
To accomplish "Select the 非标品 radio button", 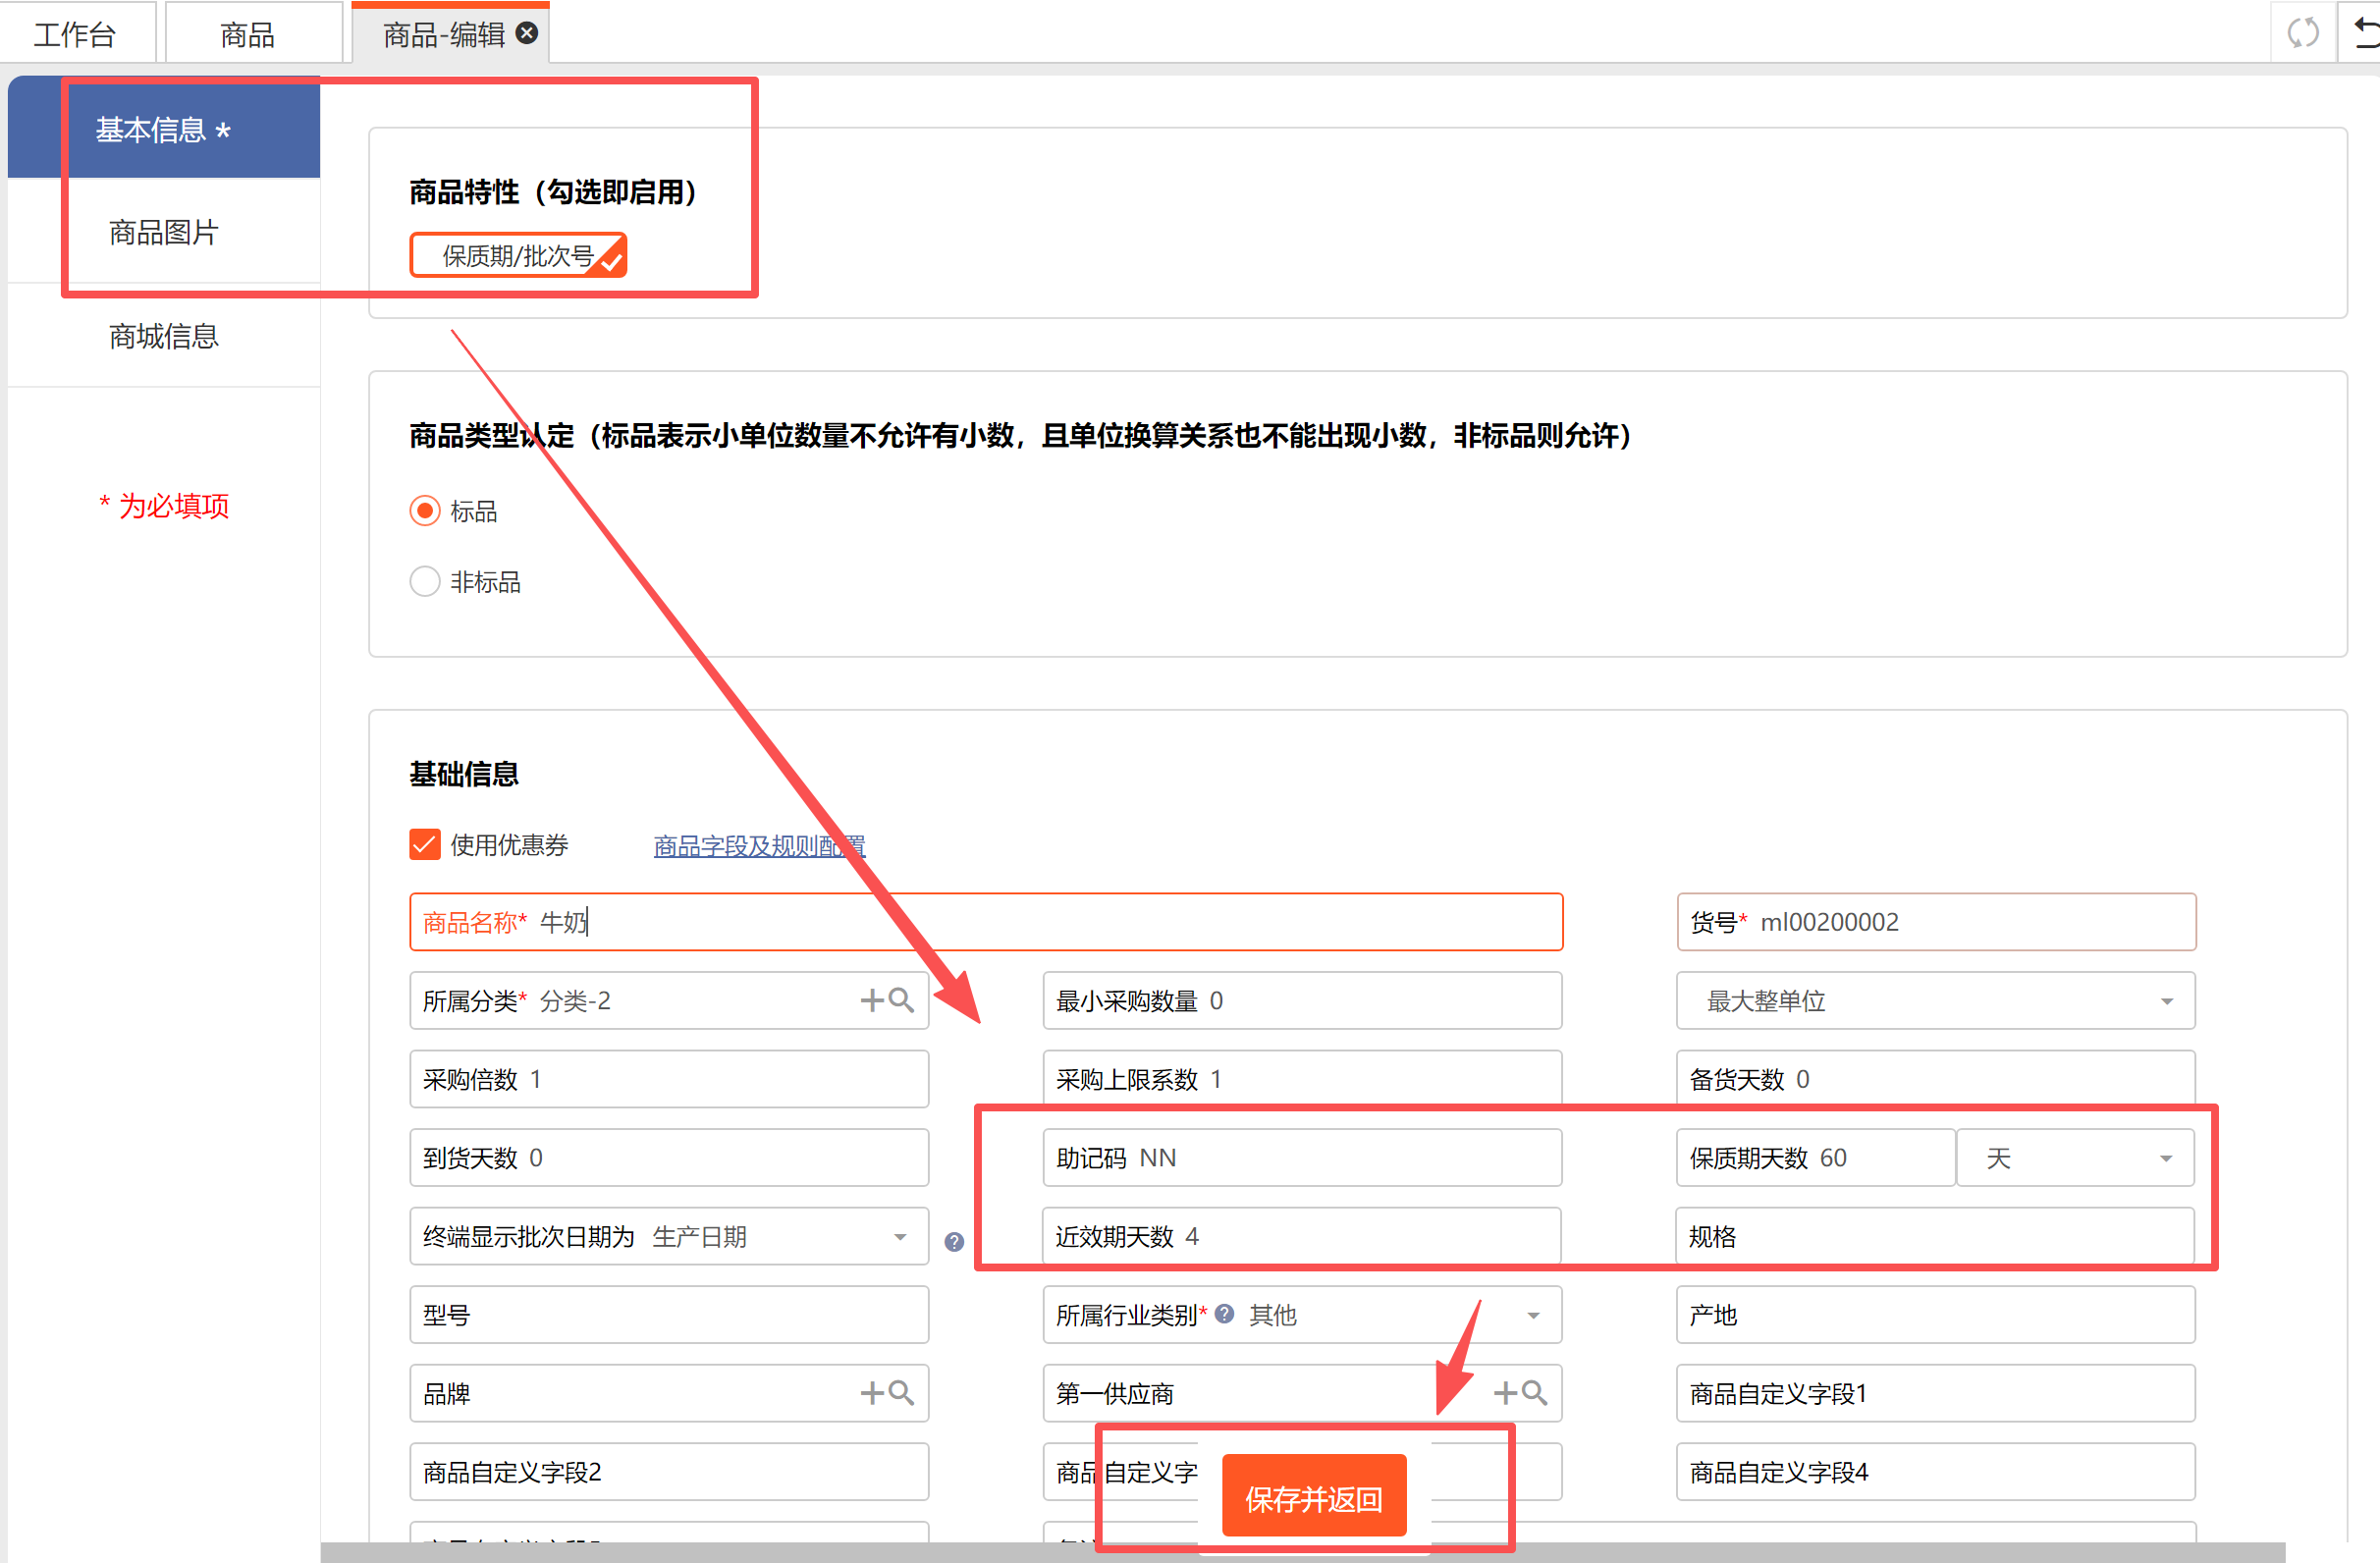I will 425,582.
